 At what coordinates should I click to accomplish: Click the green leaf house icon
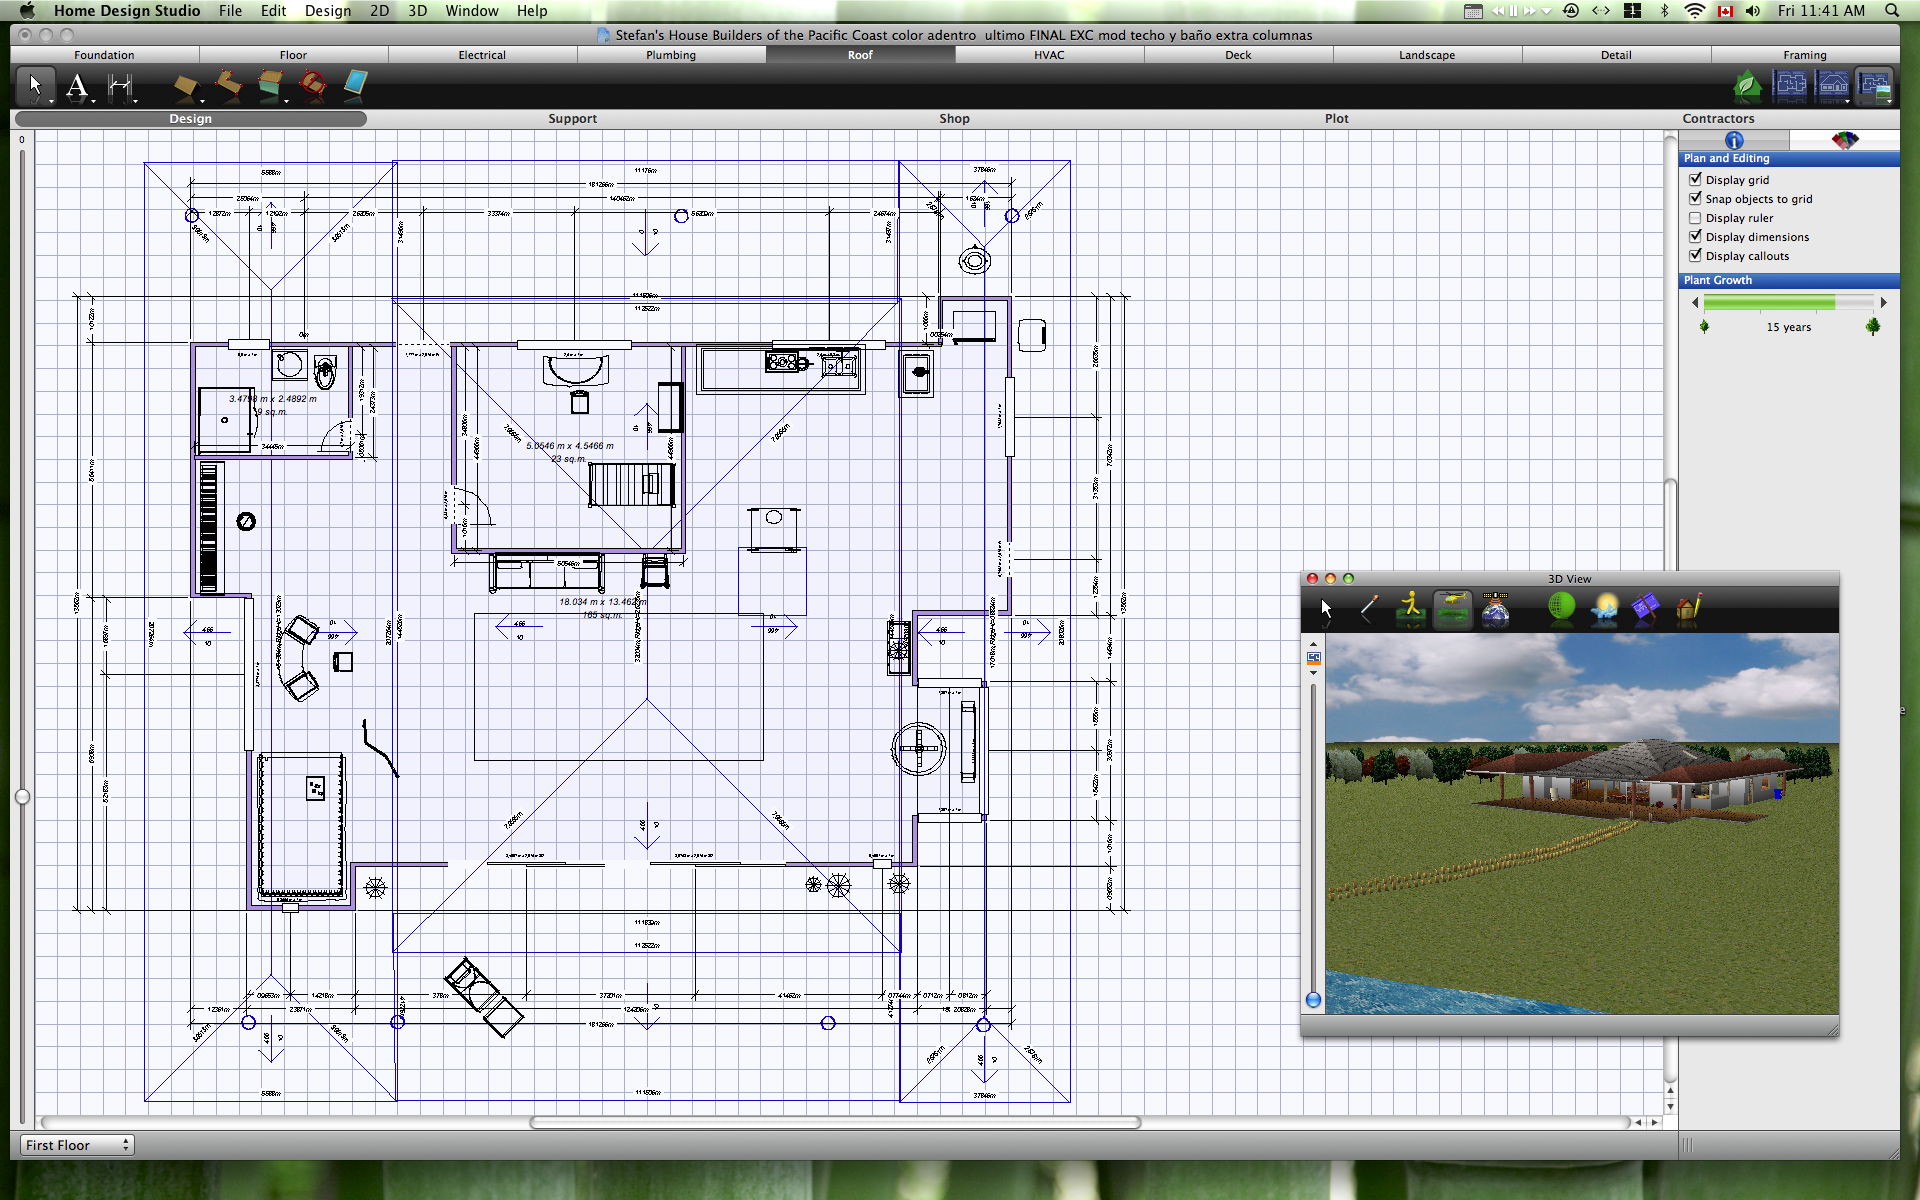click(1747, 86)
